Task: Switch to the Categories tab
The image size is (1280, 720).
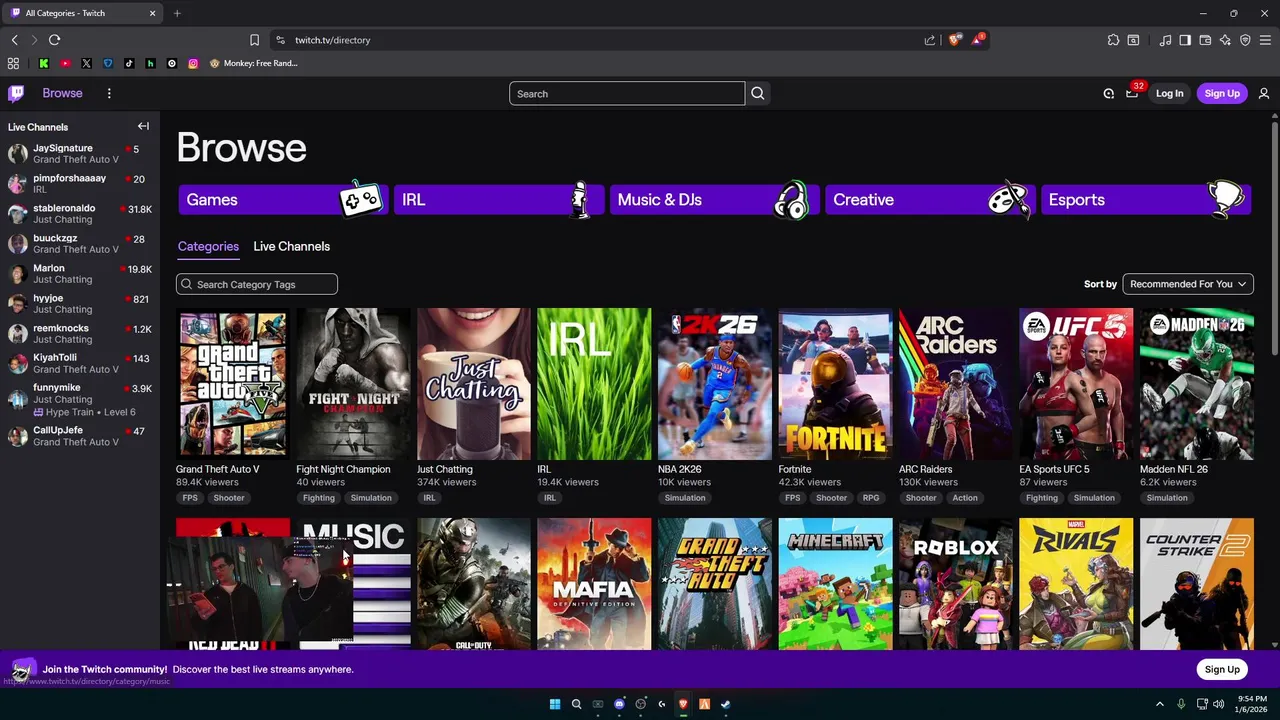Action: 208,246
